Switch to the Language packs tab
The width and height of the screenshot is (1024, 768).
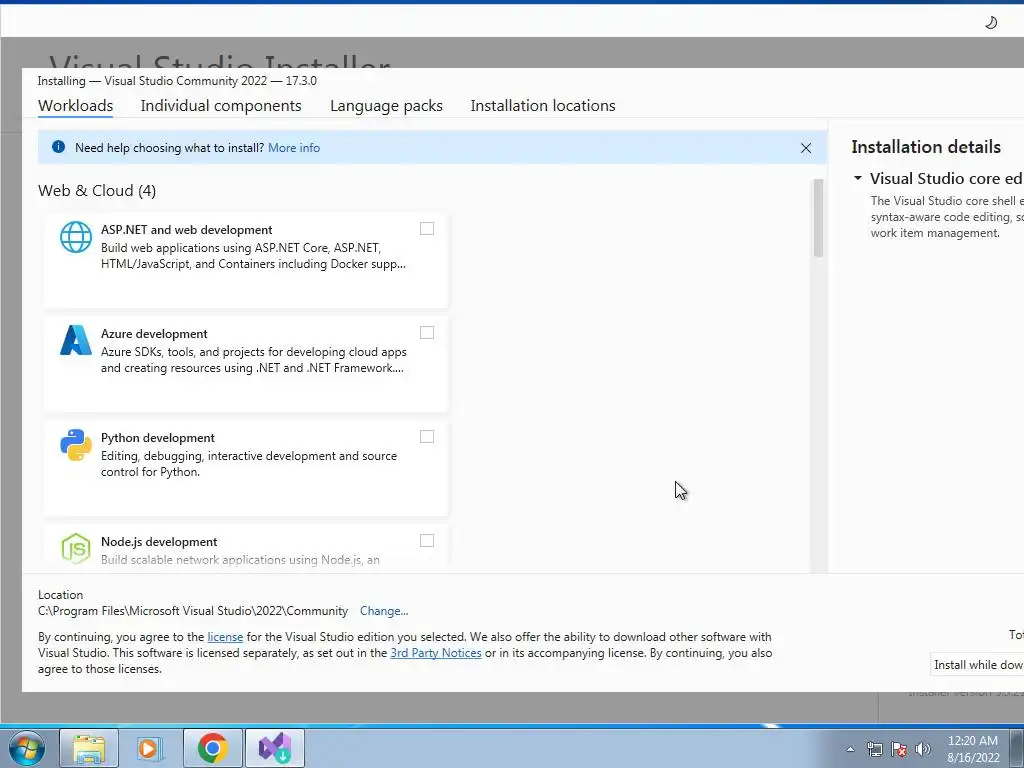point(386,106)
